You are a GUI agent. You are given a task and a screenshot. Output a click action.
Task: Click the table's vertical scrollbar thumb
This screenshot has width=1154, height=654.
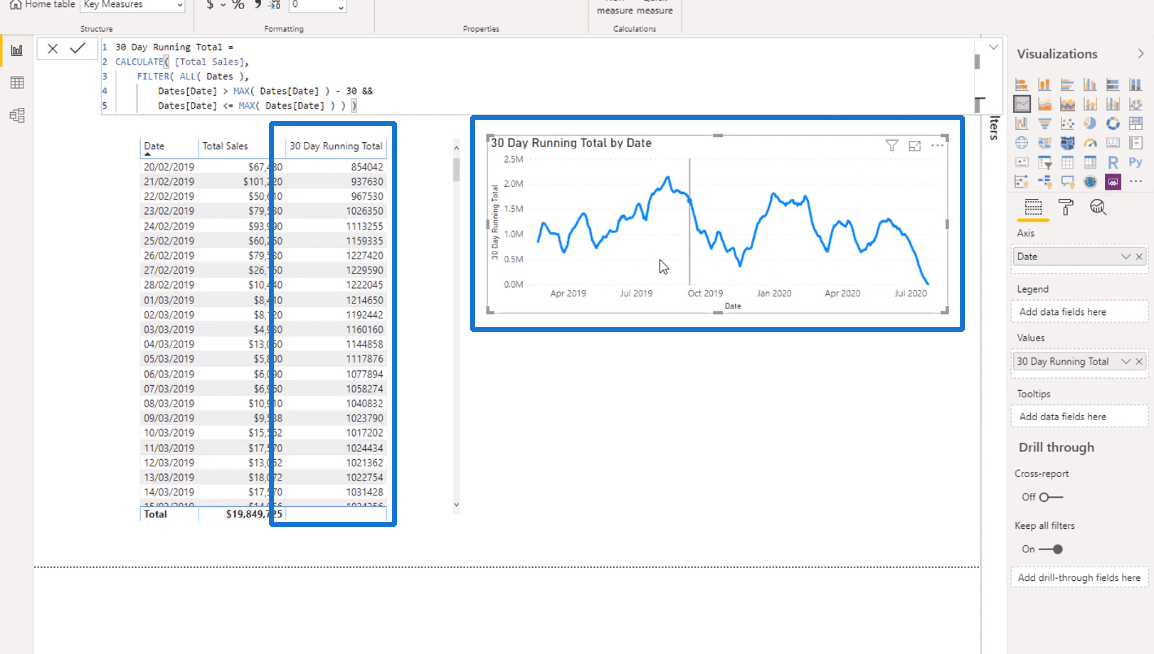coord(456,169)
